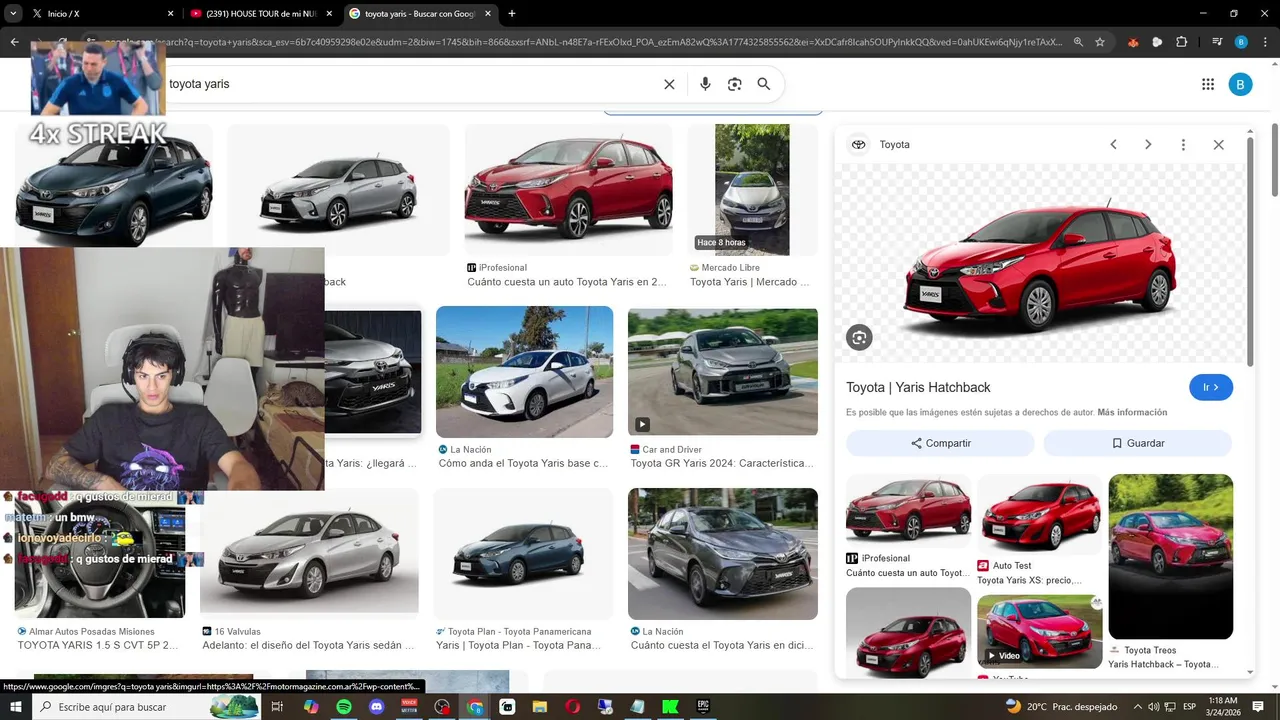This screenshot has height=720, width=1280.
Task: Click the preview panel scrollbar
Action: tap(1250, 250)
